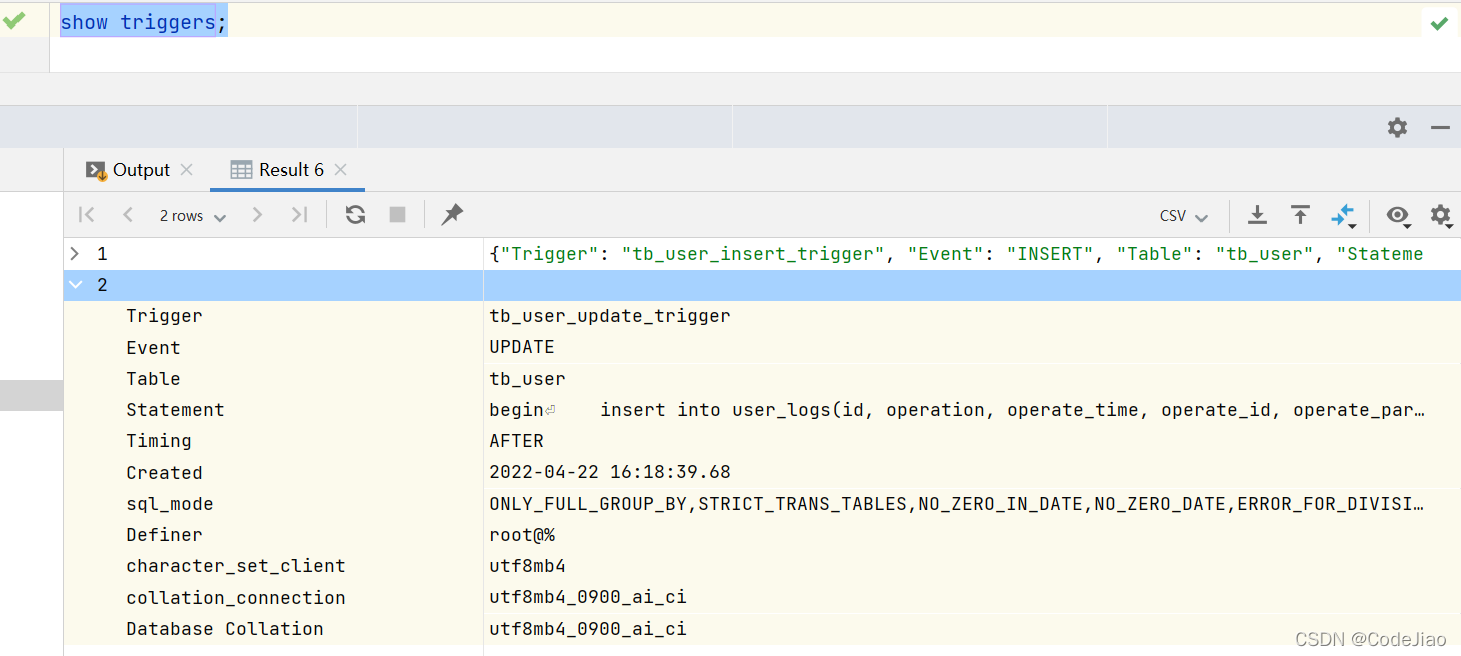Click the reload page refresh icon

[x=355, y=215]
